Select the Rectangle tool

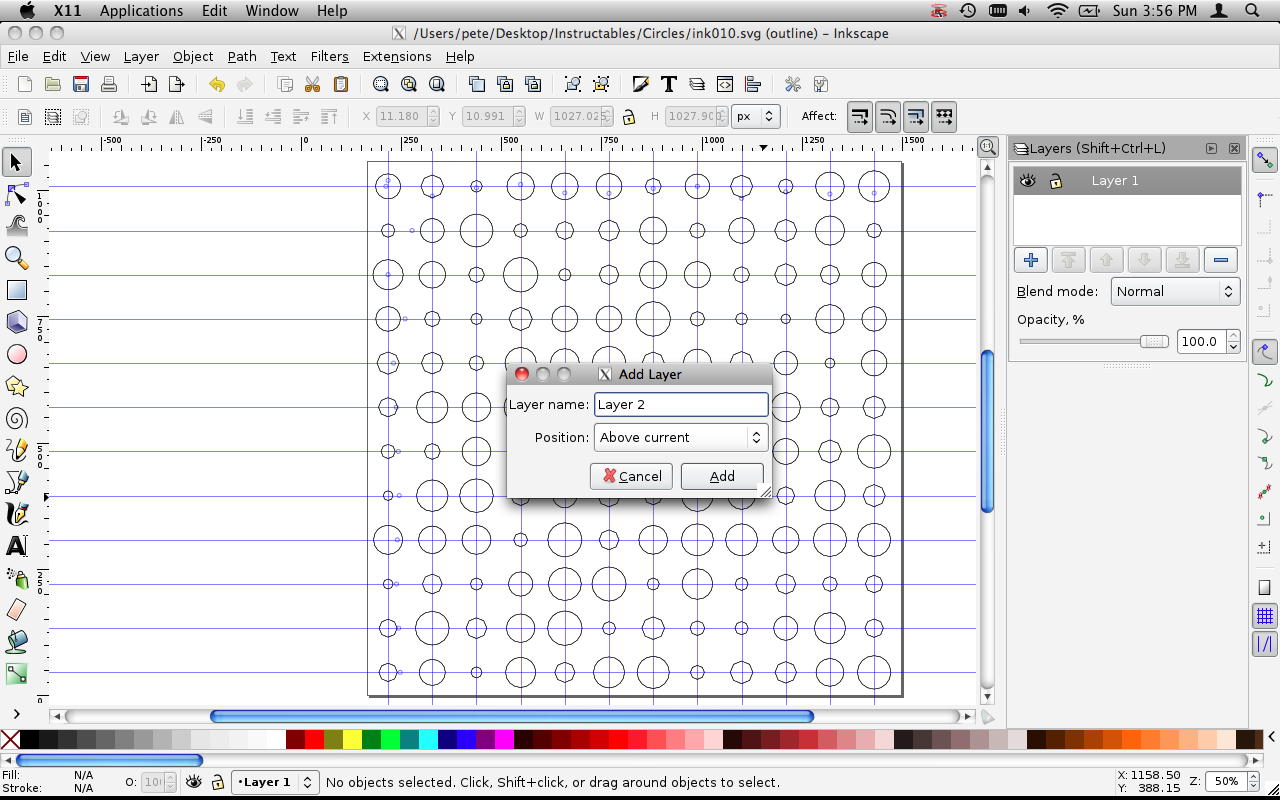point(16,290)
